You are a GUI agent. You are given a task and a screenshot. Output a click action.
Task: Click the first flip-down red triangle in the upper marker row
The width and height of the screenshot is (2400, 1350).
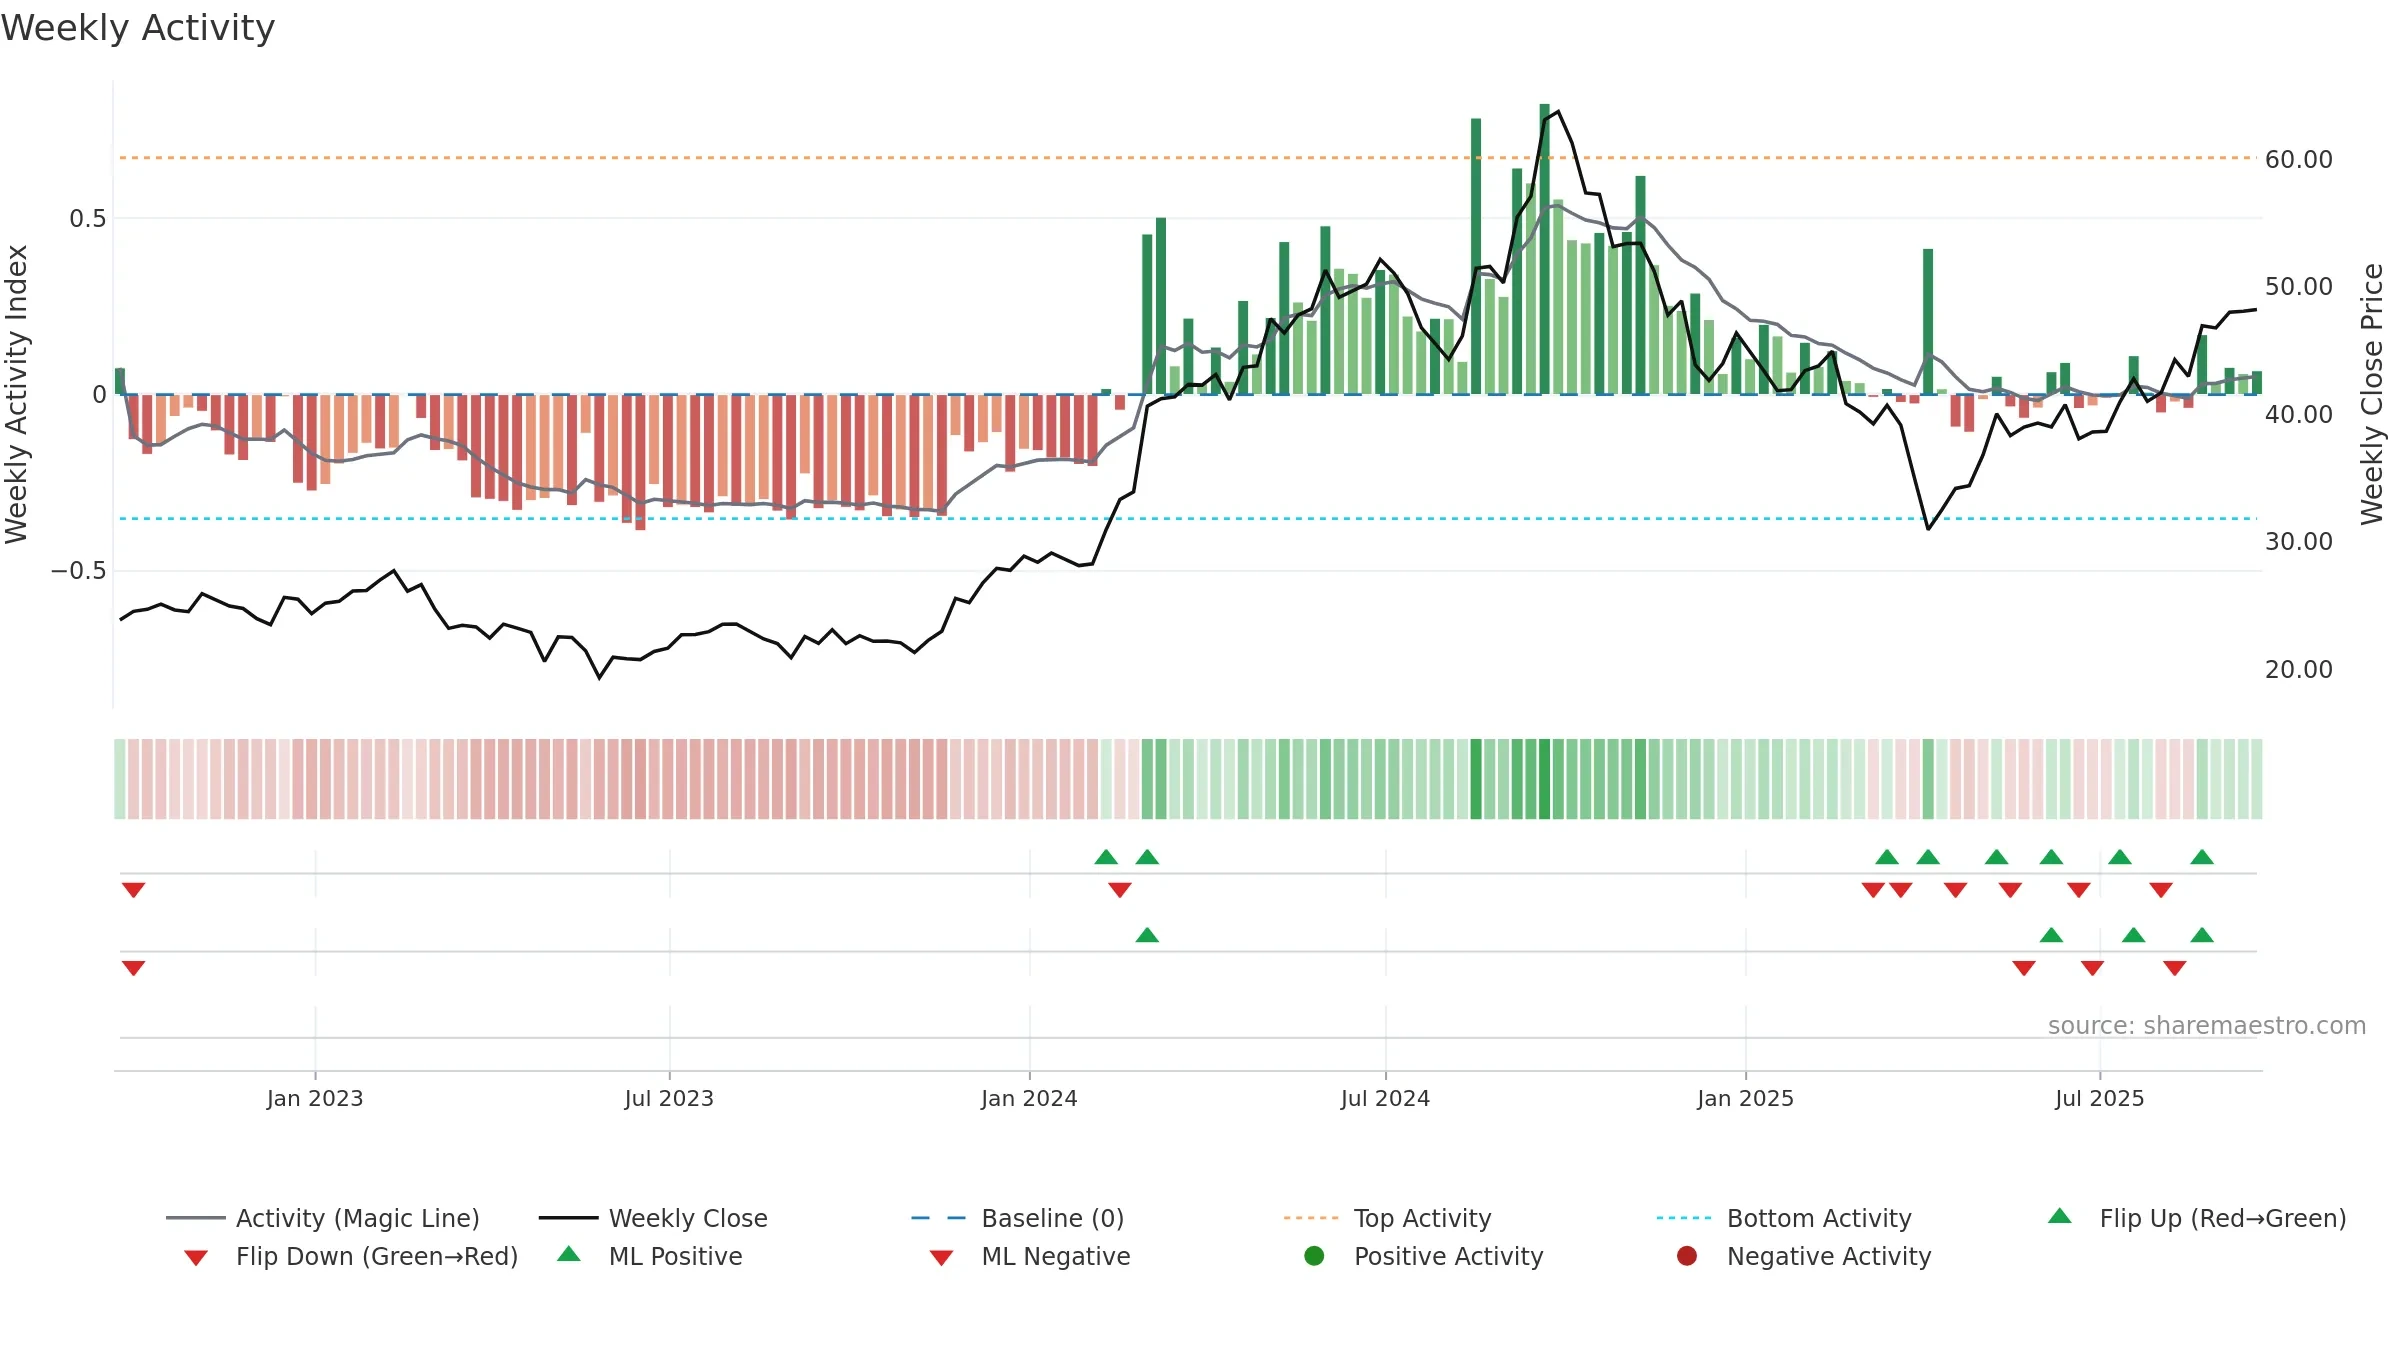tap(133, 890)
